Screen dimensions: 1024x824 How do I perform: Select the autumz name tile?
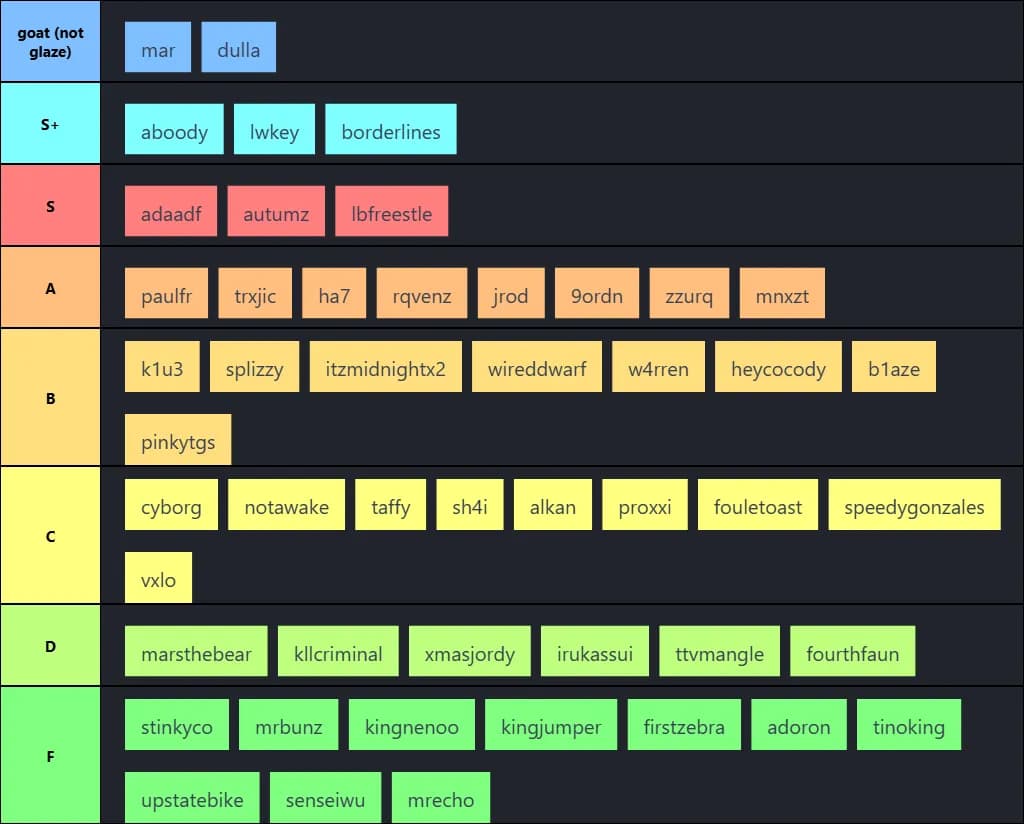(x=276, y=211)
